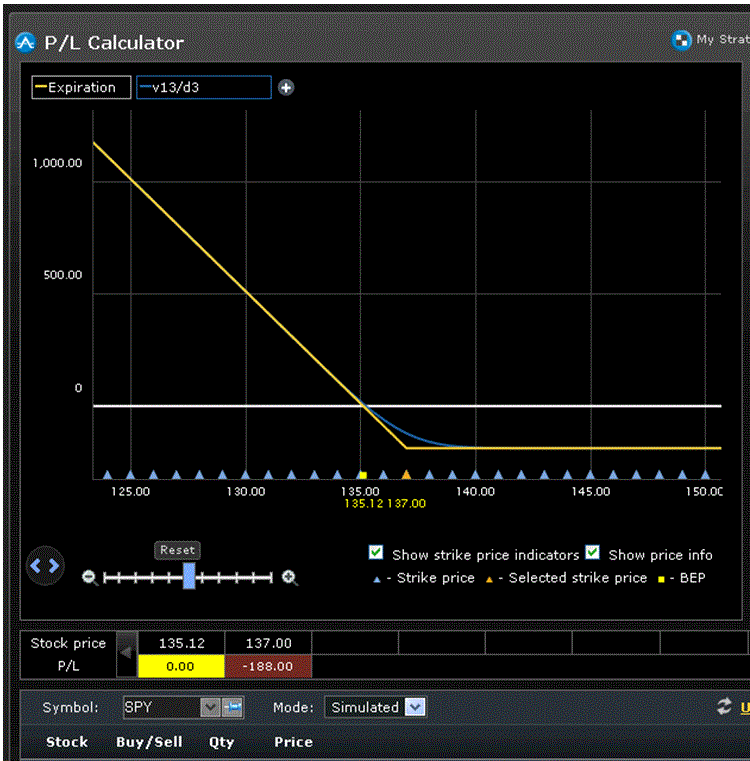This screenshot has height=761, width=750.
Task: Uncheck Show strike price indicators
Action: [x=376, y=553]
